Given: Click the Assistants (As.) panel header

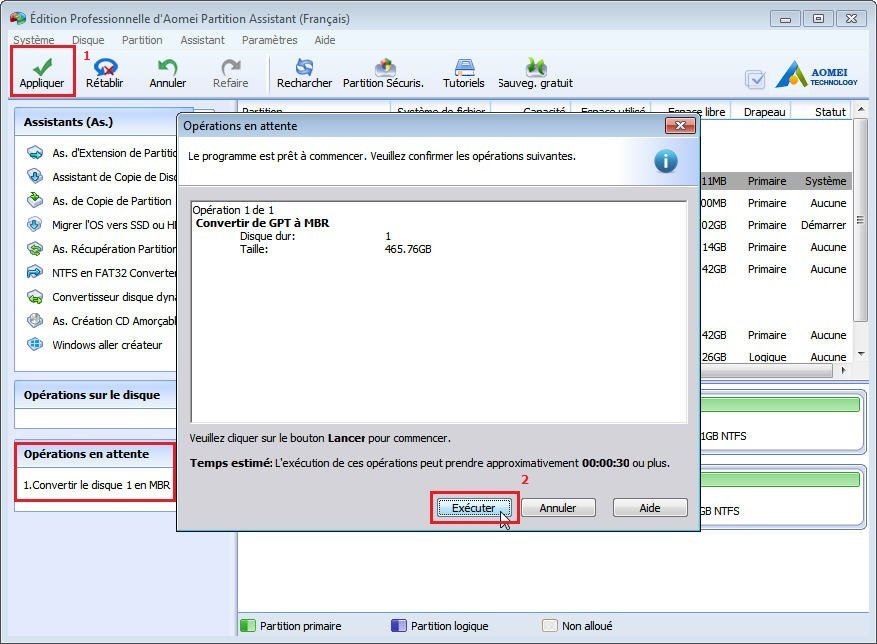Looking at the screenshot, I should 95,122.
